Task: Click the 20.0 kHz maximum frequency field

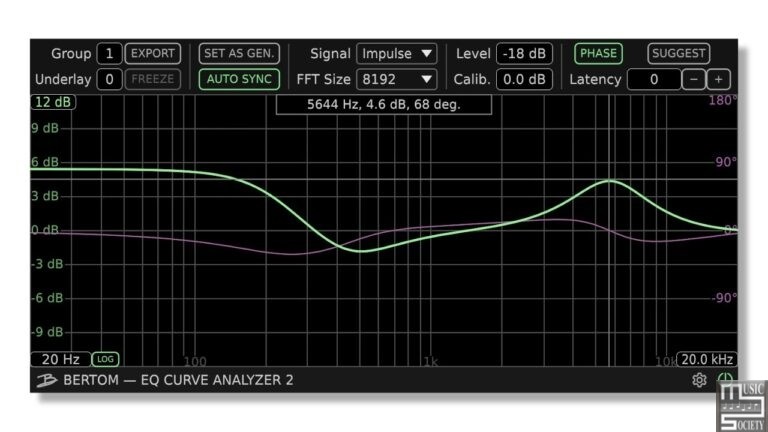Action: (707, 359)
